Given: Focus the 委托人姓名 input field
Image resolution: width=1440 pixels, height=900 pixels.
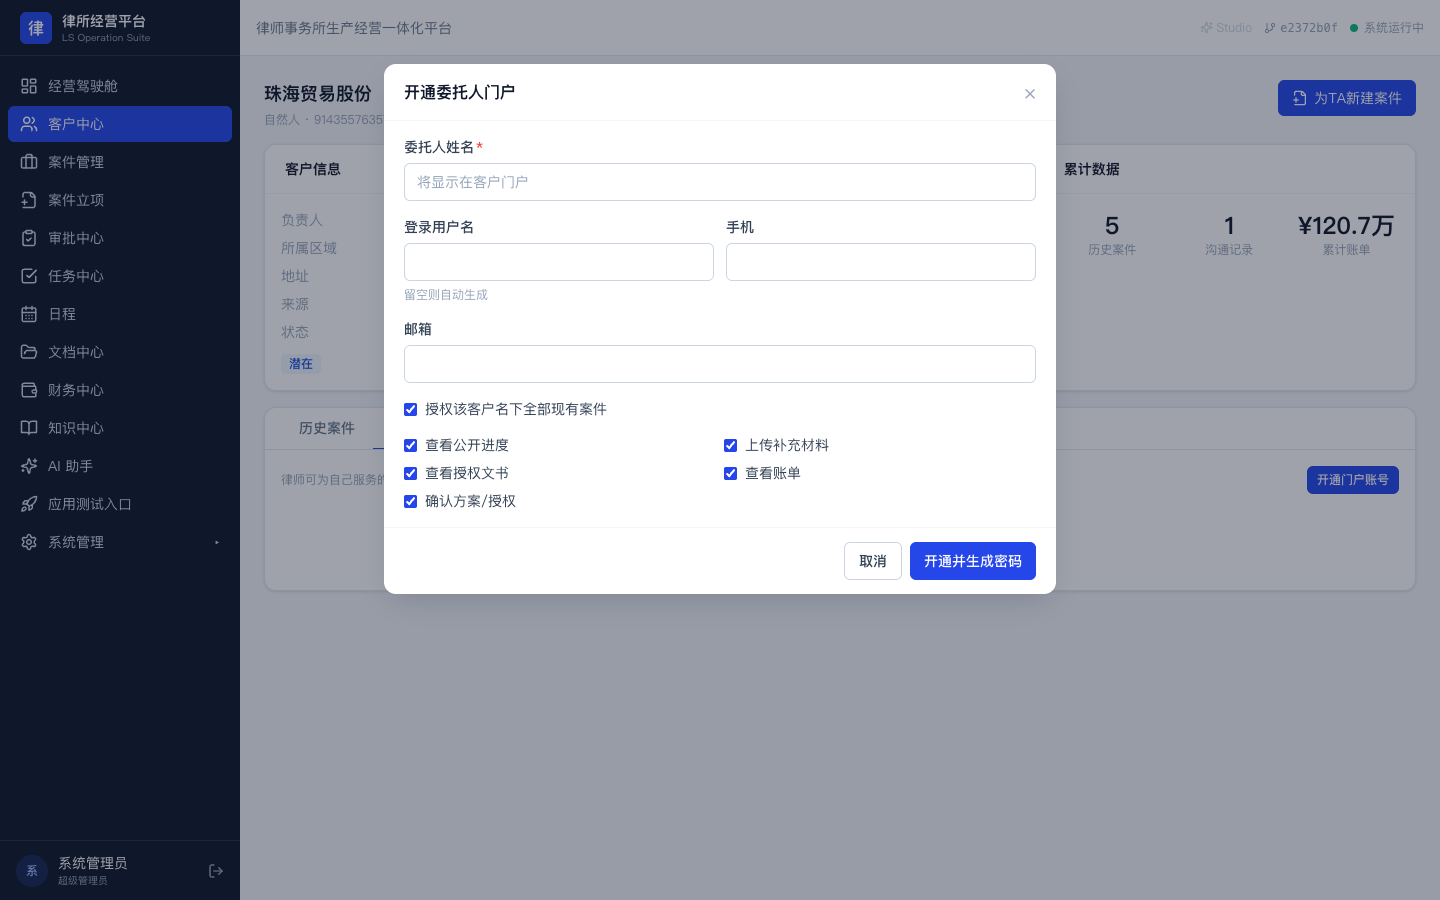Looking at the screenshot, I should point(720,182).
